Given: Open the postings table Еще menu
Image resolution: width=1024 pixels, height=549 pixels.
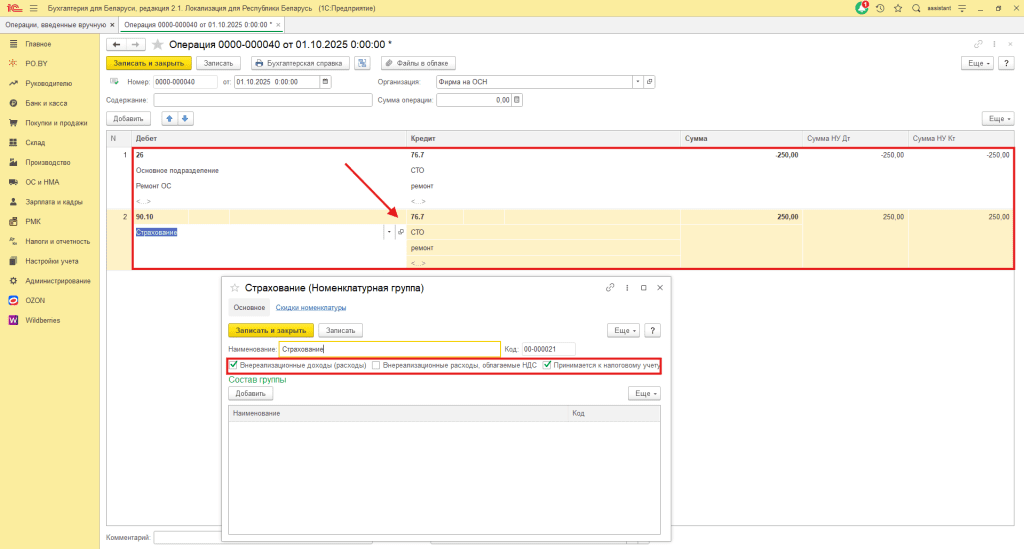Looking at the screenshot, I should [999, 119].
